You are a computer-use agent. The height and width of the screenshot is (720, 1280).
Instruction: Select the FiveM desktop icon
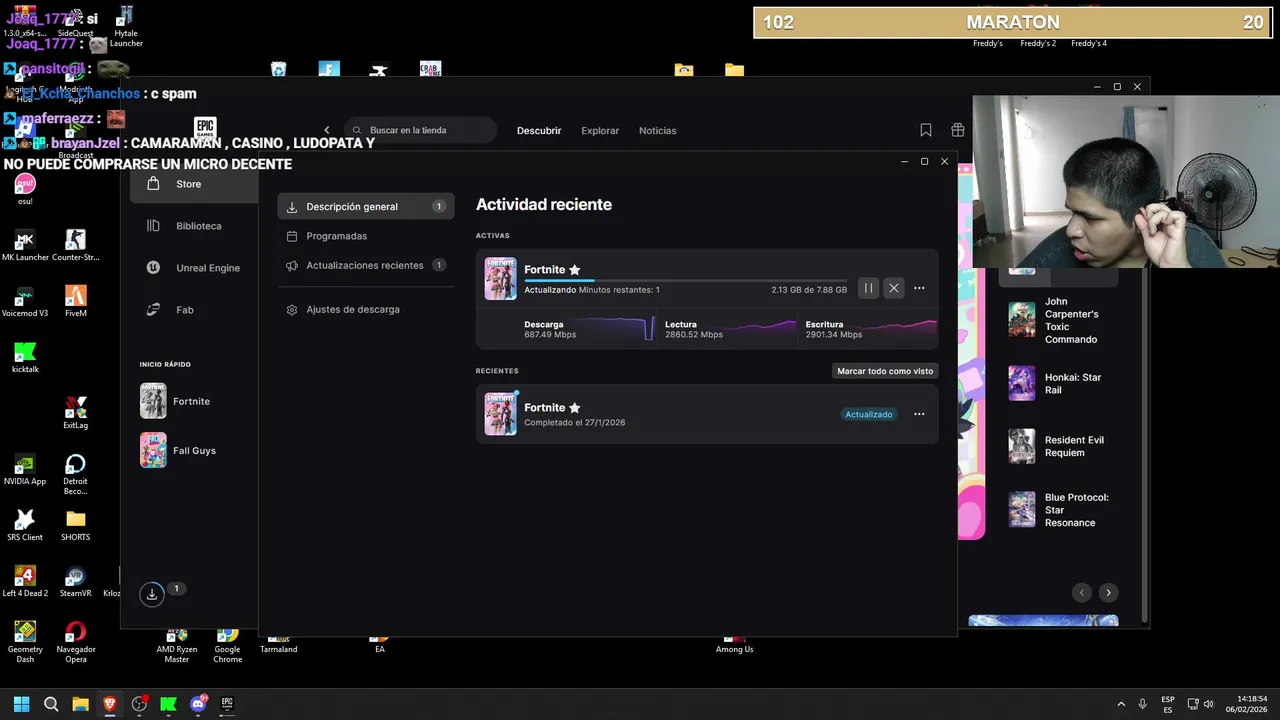pos(75,301)
